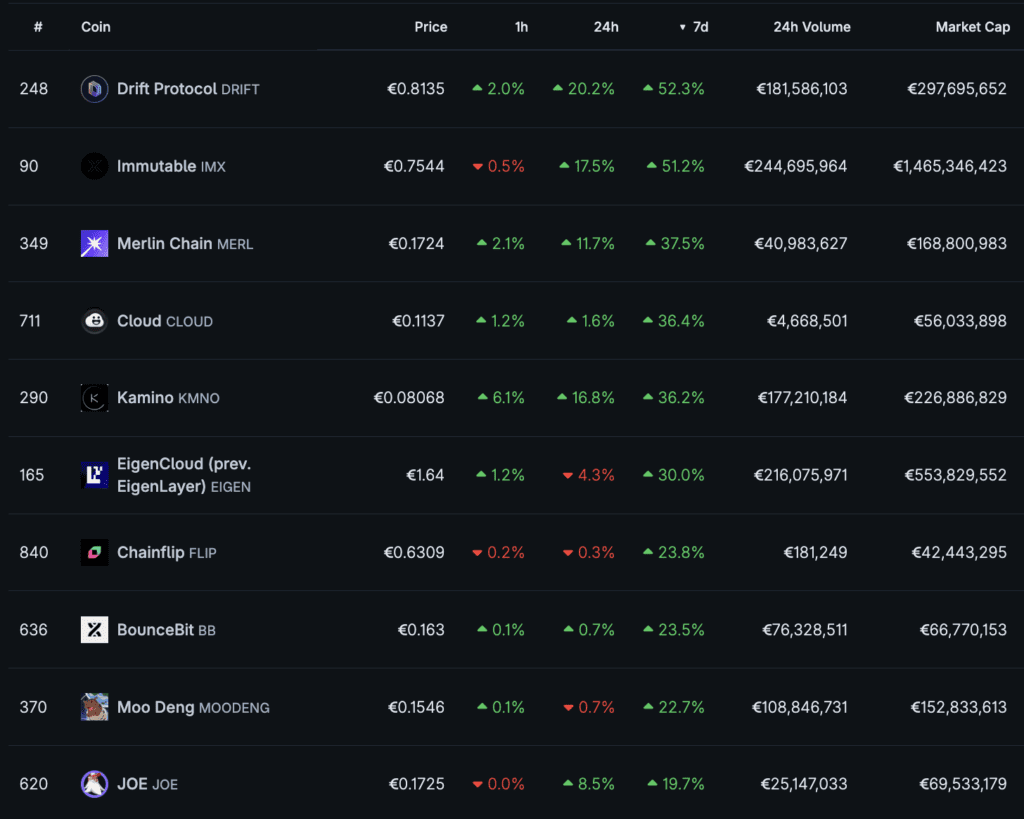
Task: Click Kamino price €0.08068
Action: pos(409,398)
